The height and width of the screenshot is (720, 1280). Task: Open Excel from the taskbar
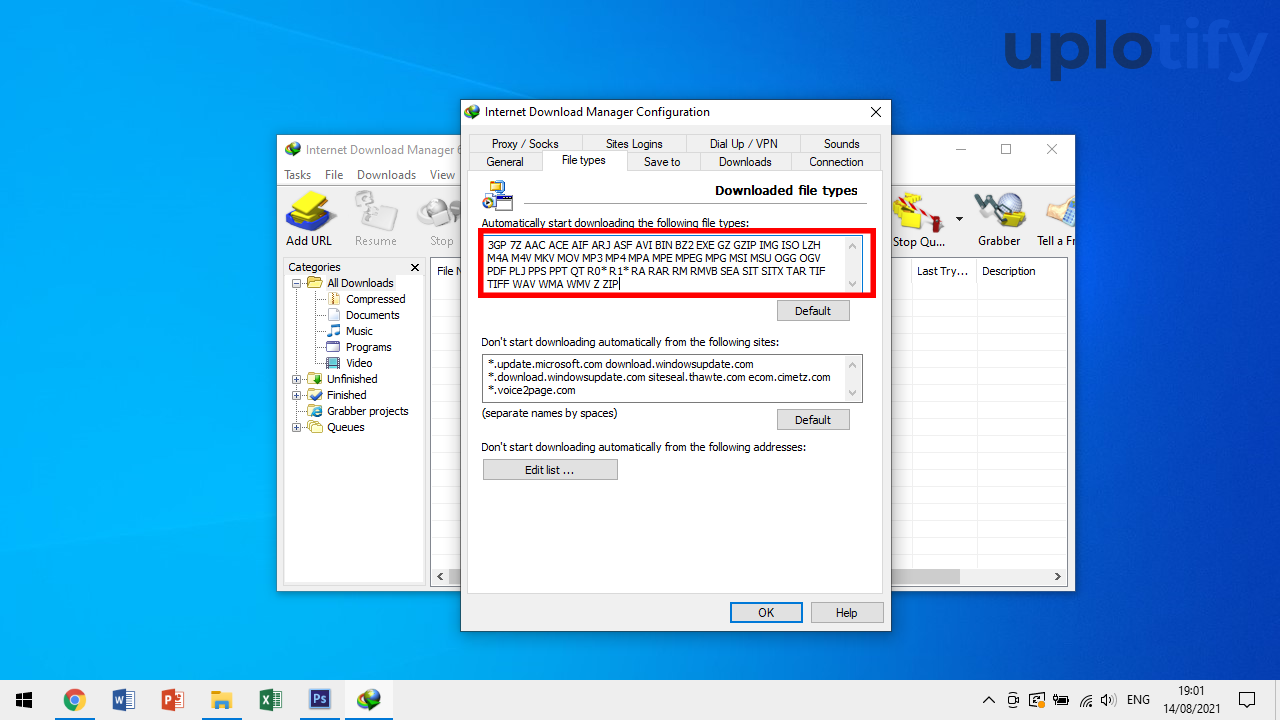coord(270,700)
